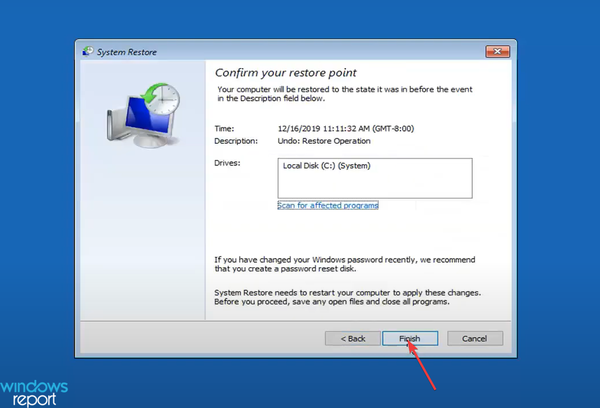
Task: Click the System Restore title bar text
Action: coord(127,51)
